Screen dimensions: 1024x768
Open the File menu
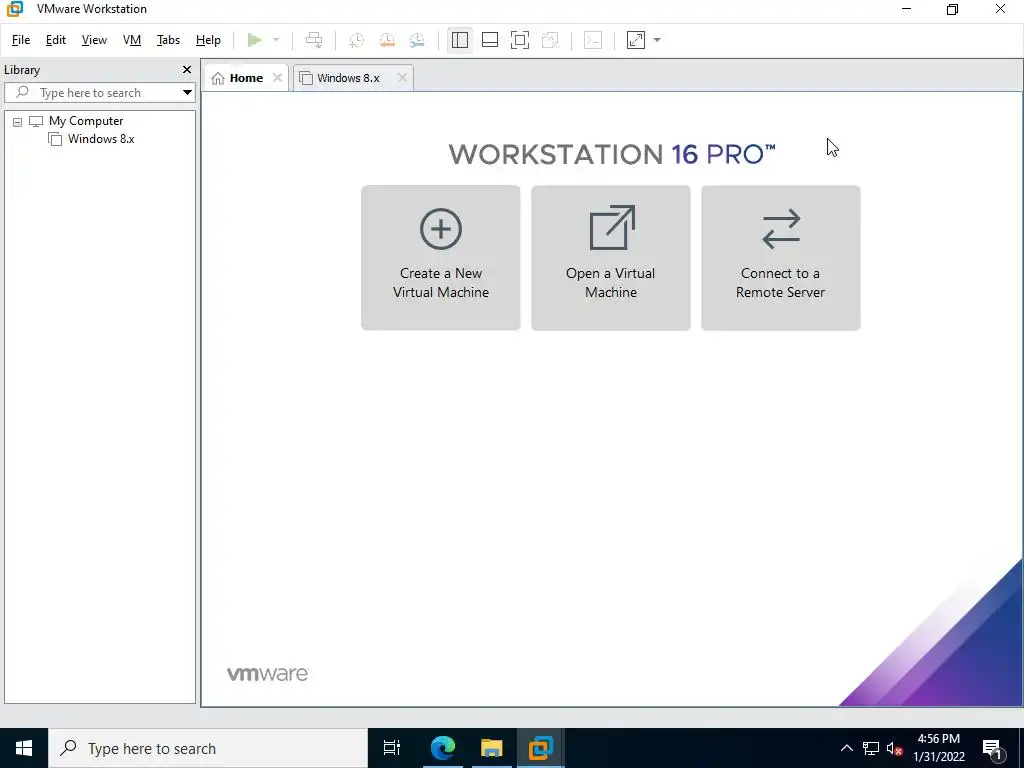[x=21, y=40]
